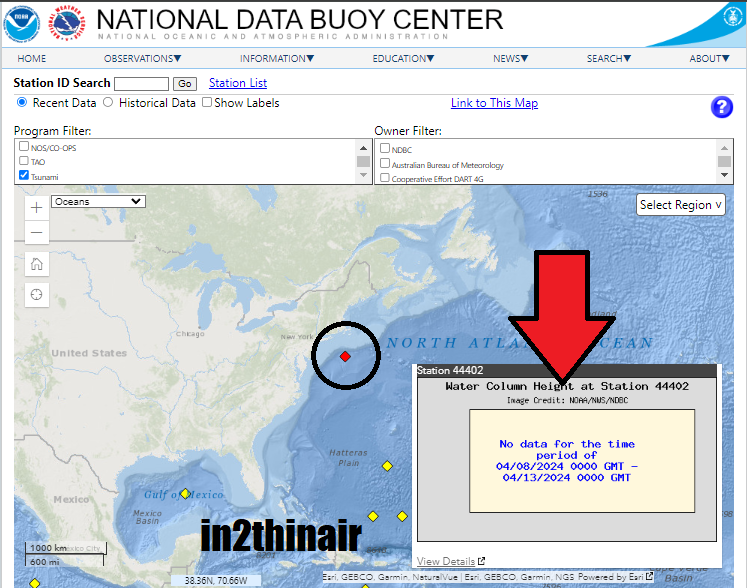Click the National Weather Service logo
747x588 pixels.
coord(66,24)
